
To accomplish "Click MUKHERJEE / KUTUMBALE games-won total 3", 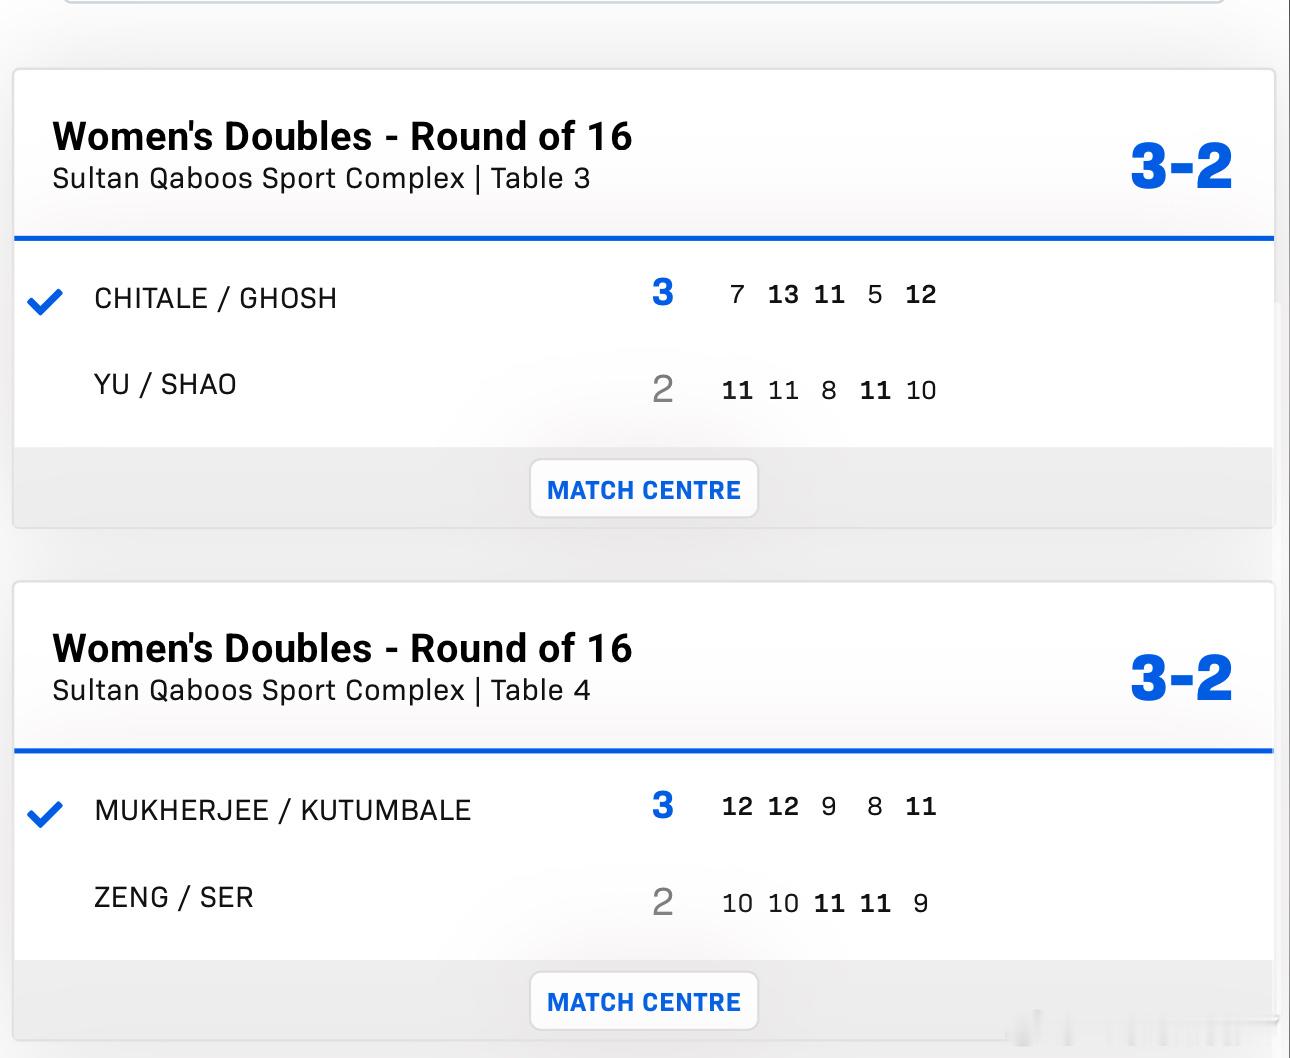I will coord(662,805).
